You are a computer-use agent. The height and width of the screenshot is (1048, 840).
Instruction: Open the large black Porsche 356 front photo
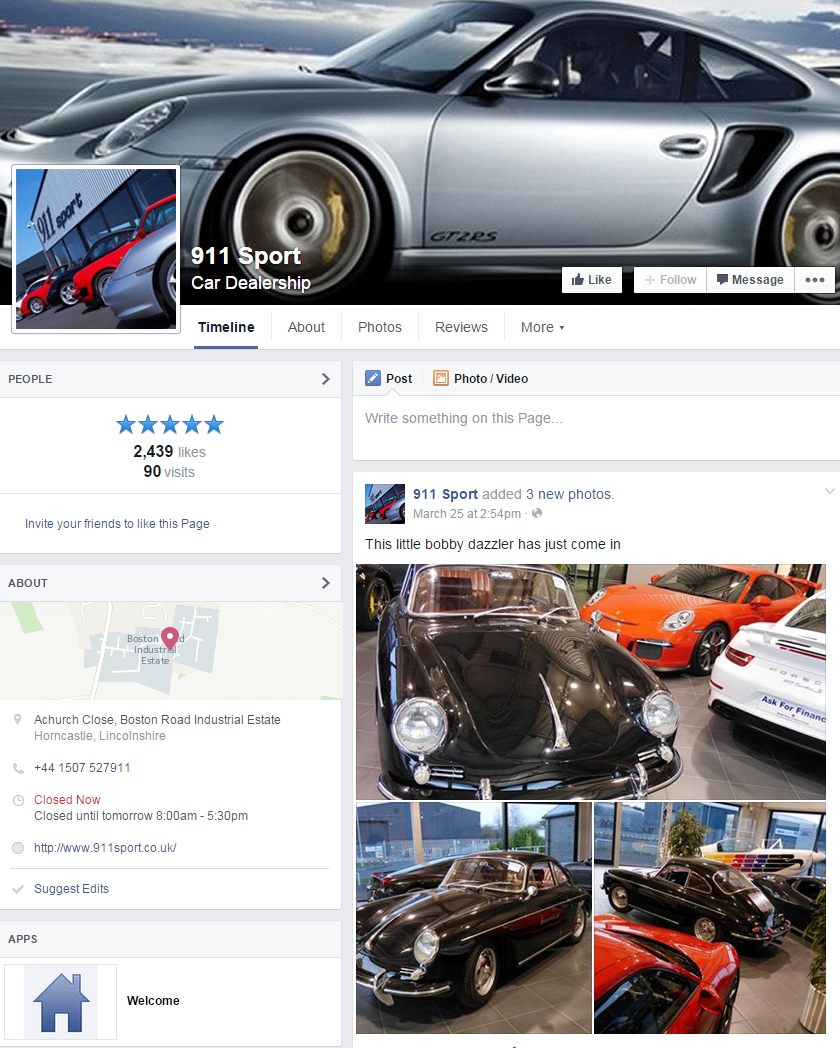591,682
